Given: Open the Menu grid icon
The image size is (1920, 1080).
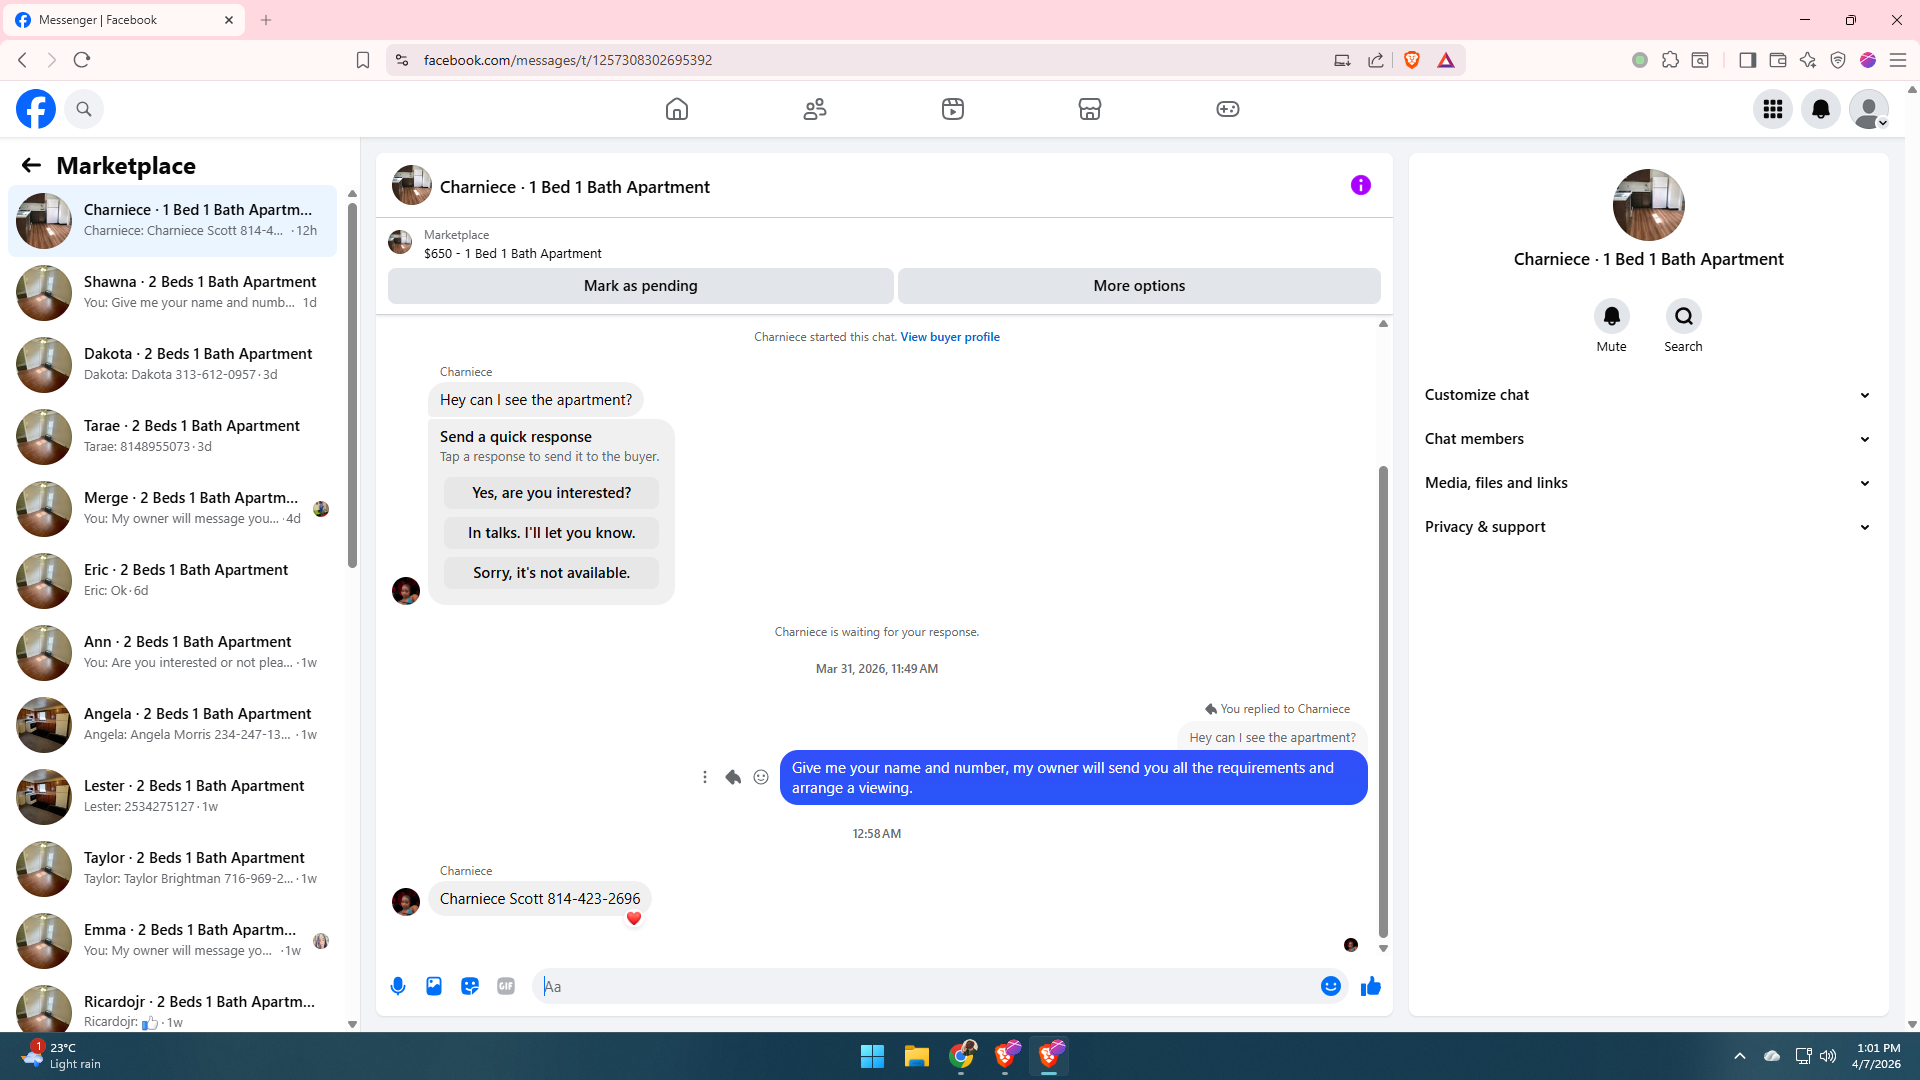Looking at the screenshot, I should pos(1773,109).
